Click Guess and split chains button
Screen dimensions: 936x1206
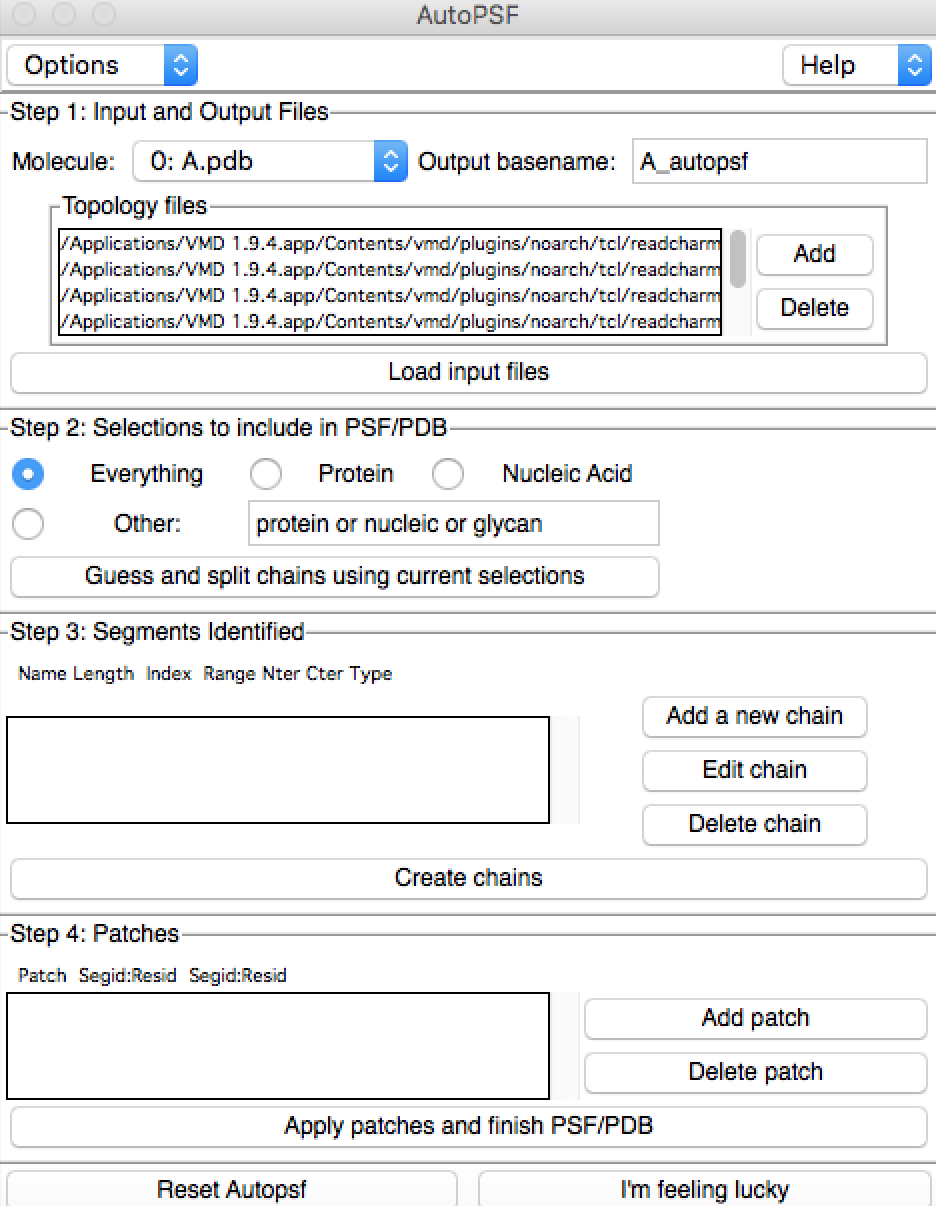334,577
